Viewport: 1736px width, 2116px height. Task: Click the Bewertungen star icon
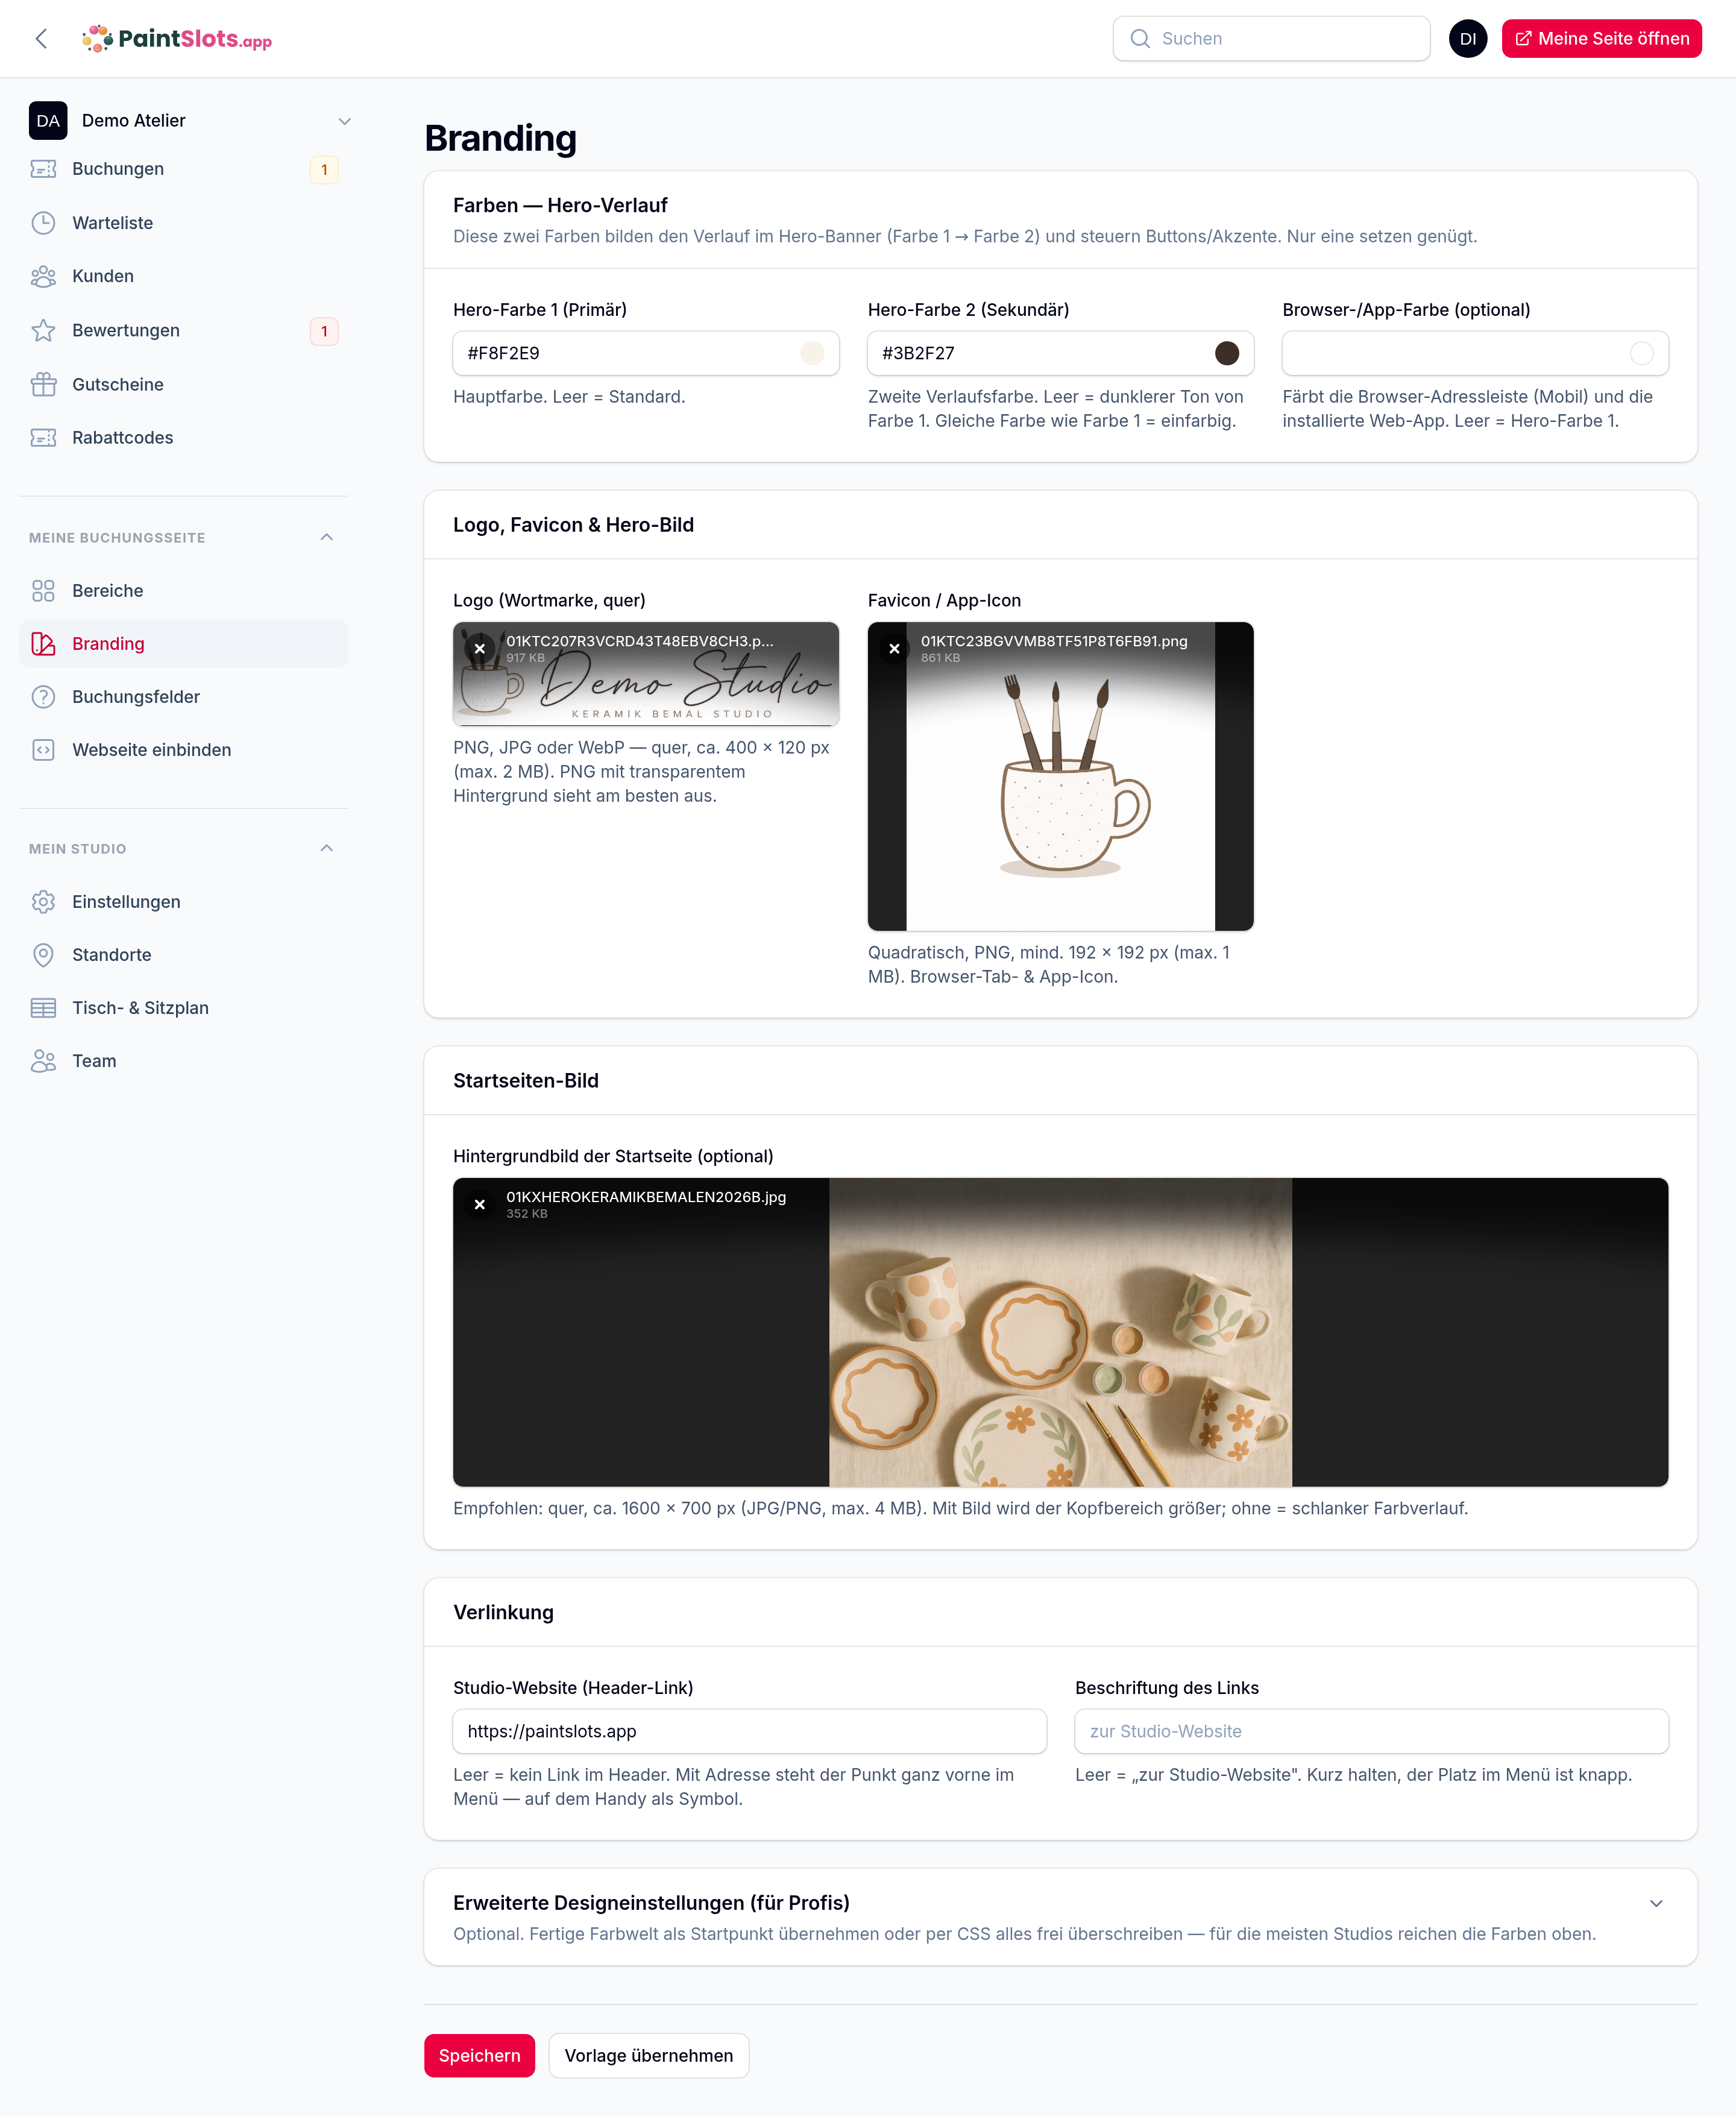tap(43, 330)
